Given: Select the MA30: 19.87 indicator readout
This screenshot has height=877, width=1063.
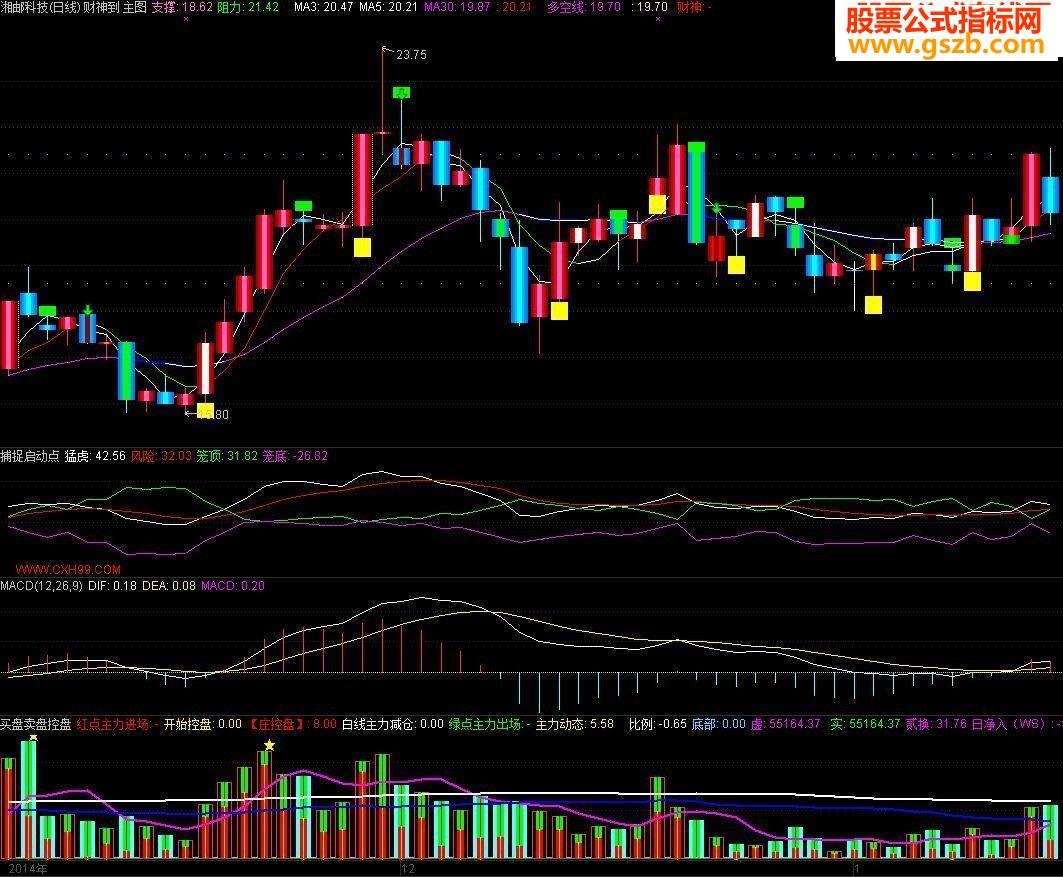Looking at the screenshot, I should click(x=457, y=7).
